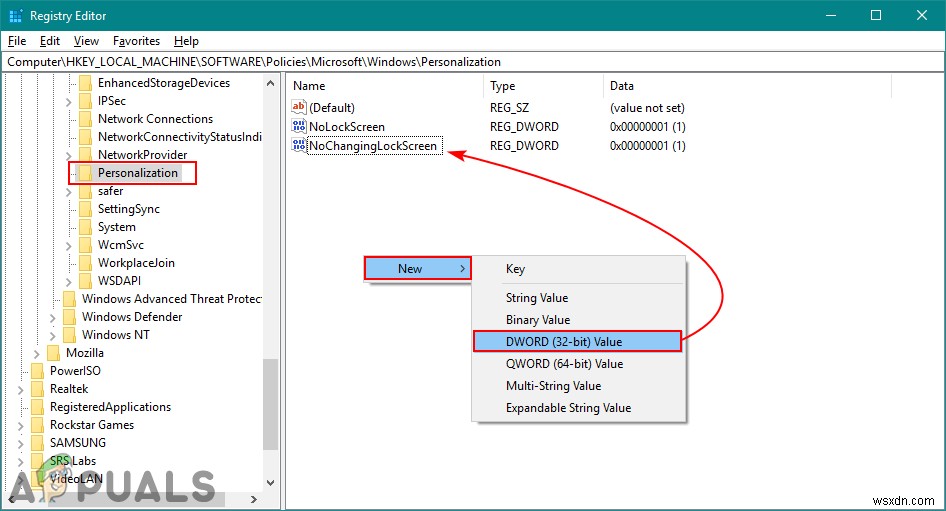Click the Network Connections folder icon
The width and height of the screenshot is (946, 511).
(86, 119)
